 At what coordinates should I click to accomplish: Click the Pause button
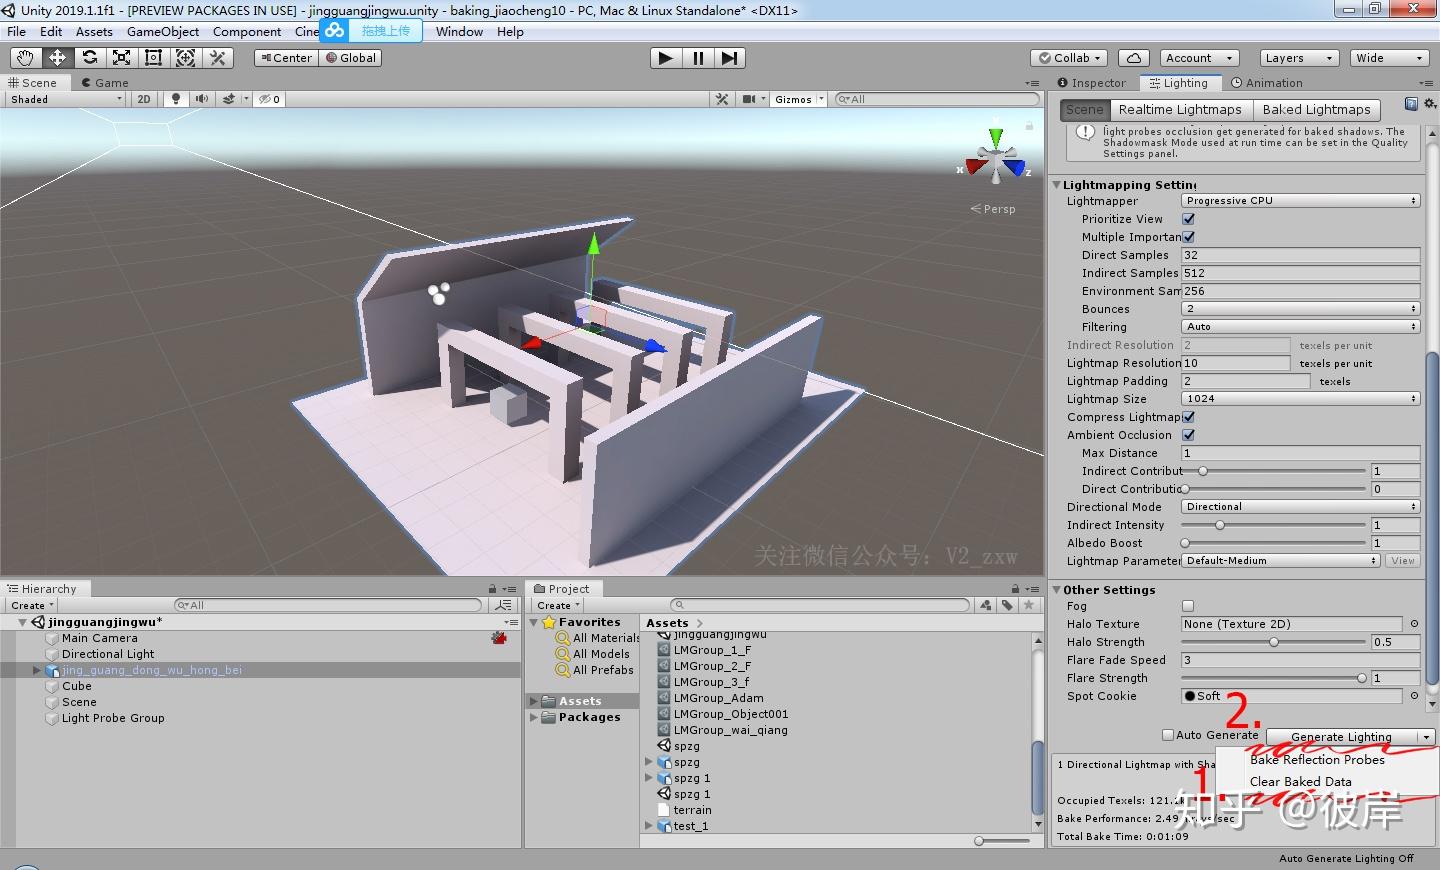[698, 58]
